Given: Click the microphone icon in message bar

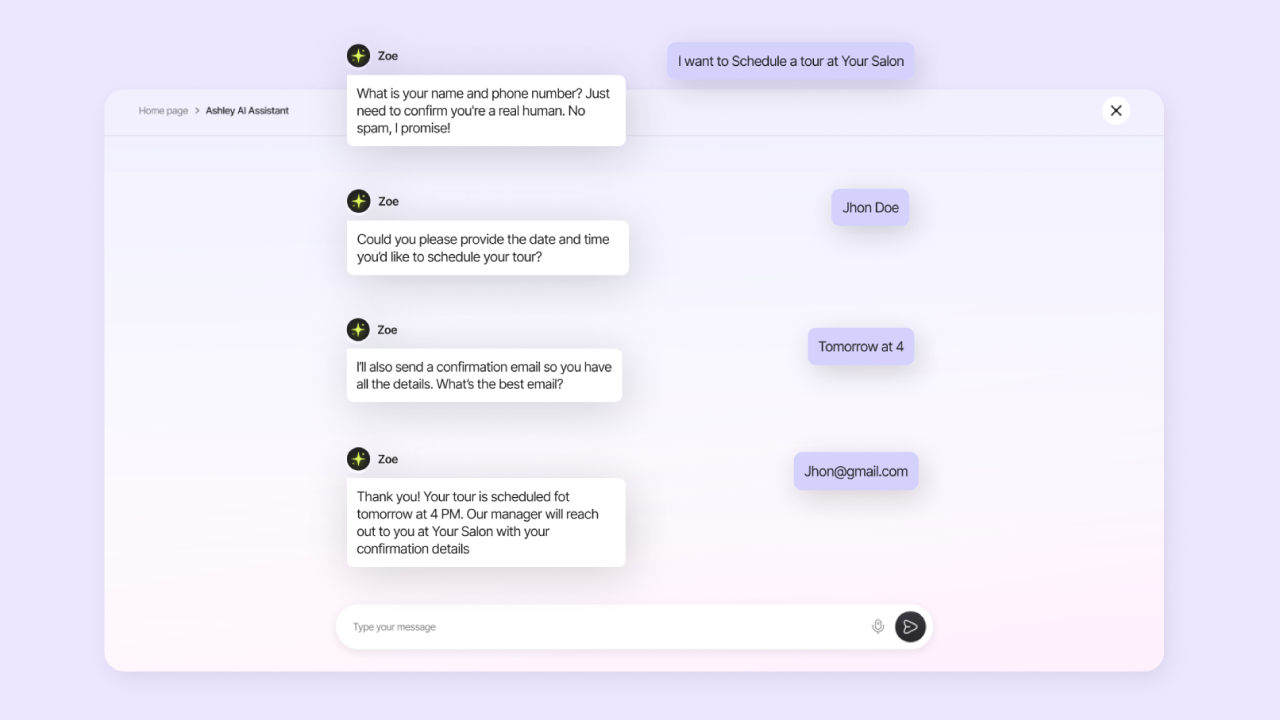Looking at the screenshot, I should (x=878, y=627).
